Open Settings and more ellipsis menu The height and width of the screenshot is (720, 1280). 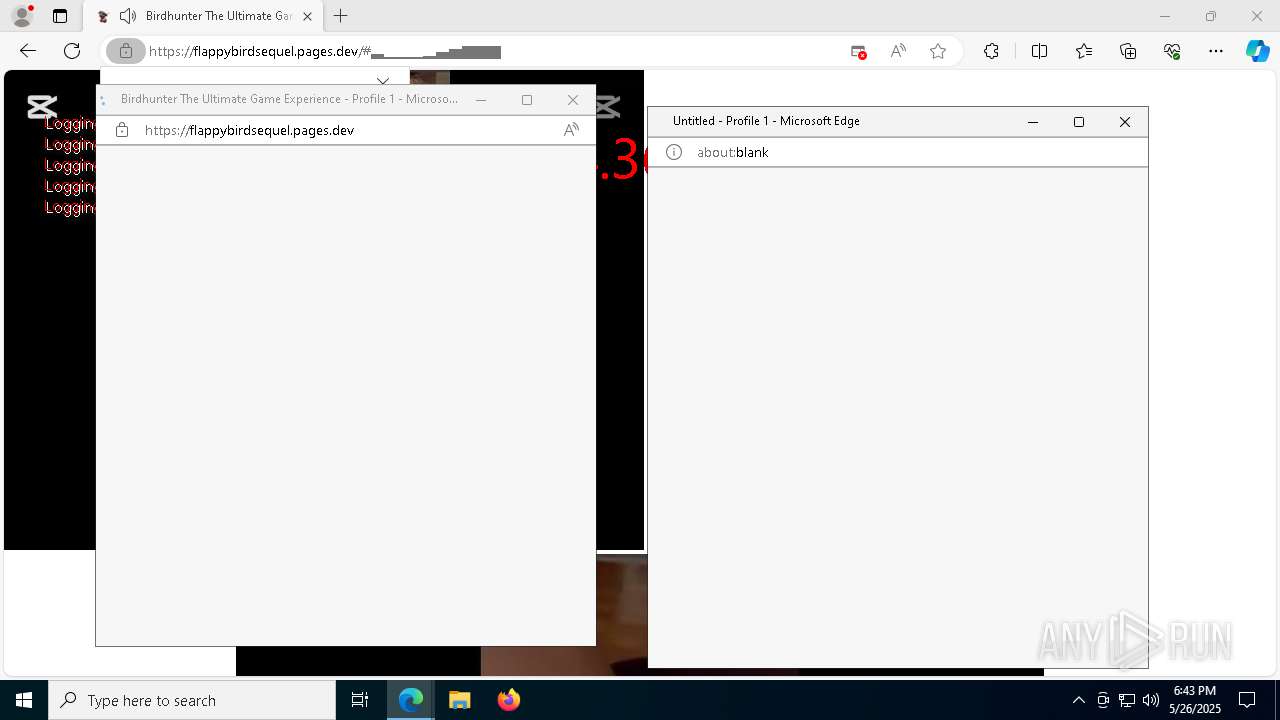tap(1216, 51)
